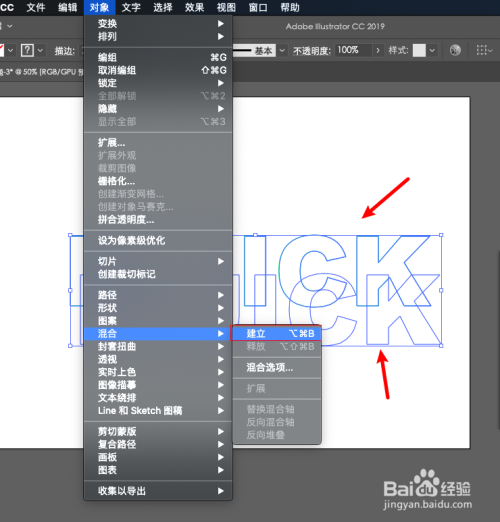Click the 不透明度 100% input field

point(353,50)
